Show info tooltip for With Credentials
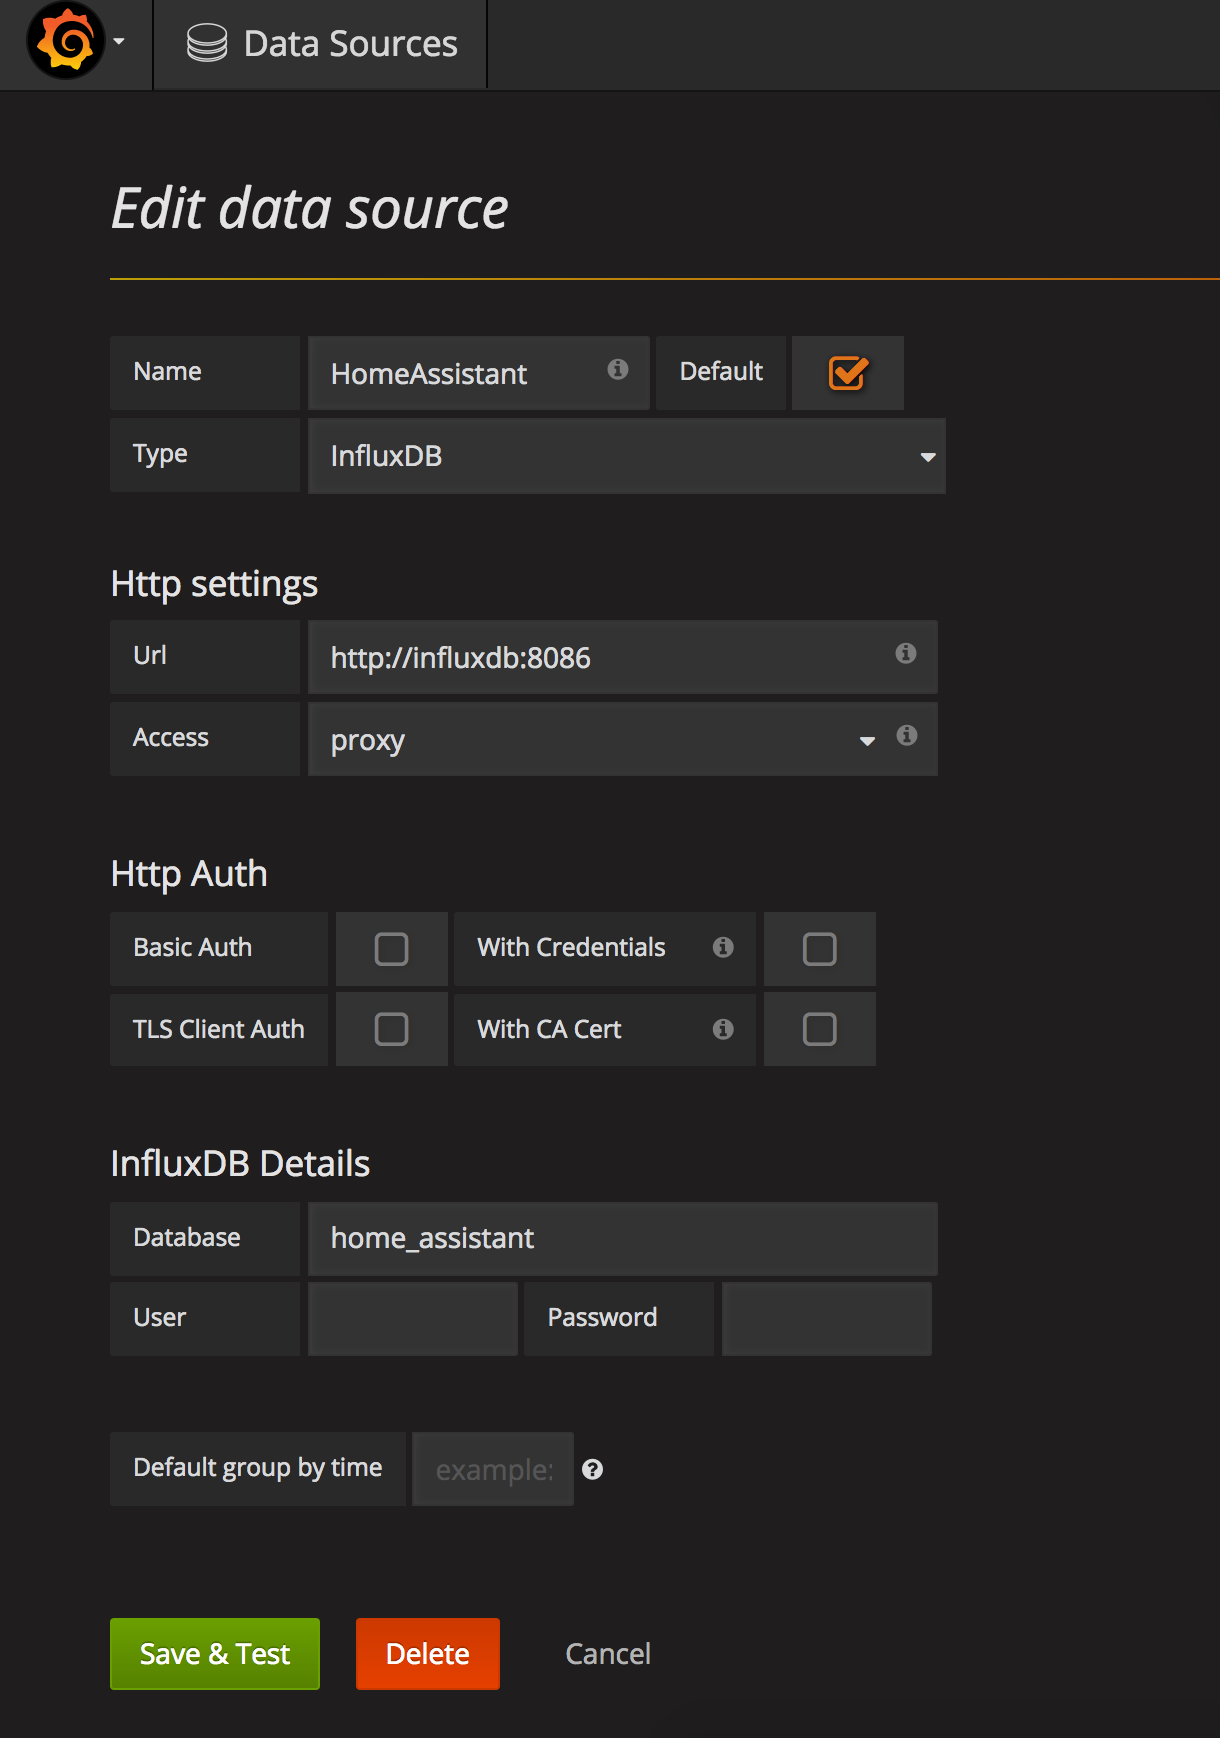The image size is (1220, 1738). [723, 948]
